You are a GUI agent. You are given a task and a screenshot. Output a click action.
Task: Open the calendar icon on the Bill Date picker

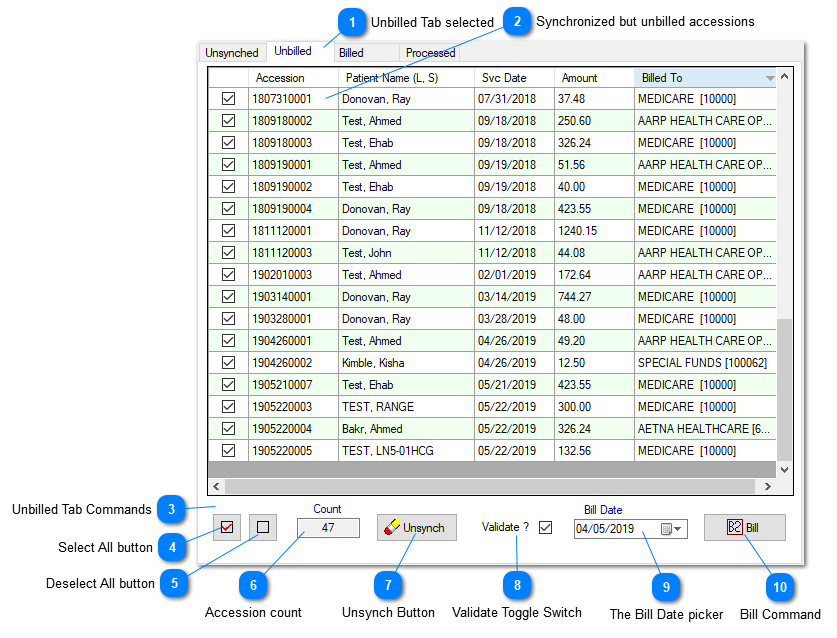[x=666, y=527]
